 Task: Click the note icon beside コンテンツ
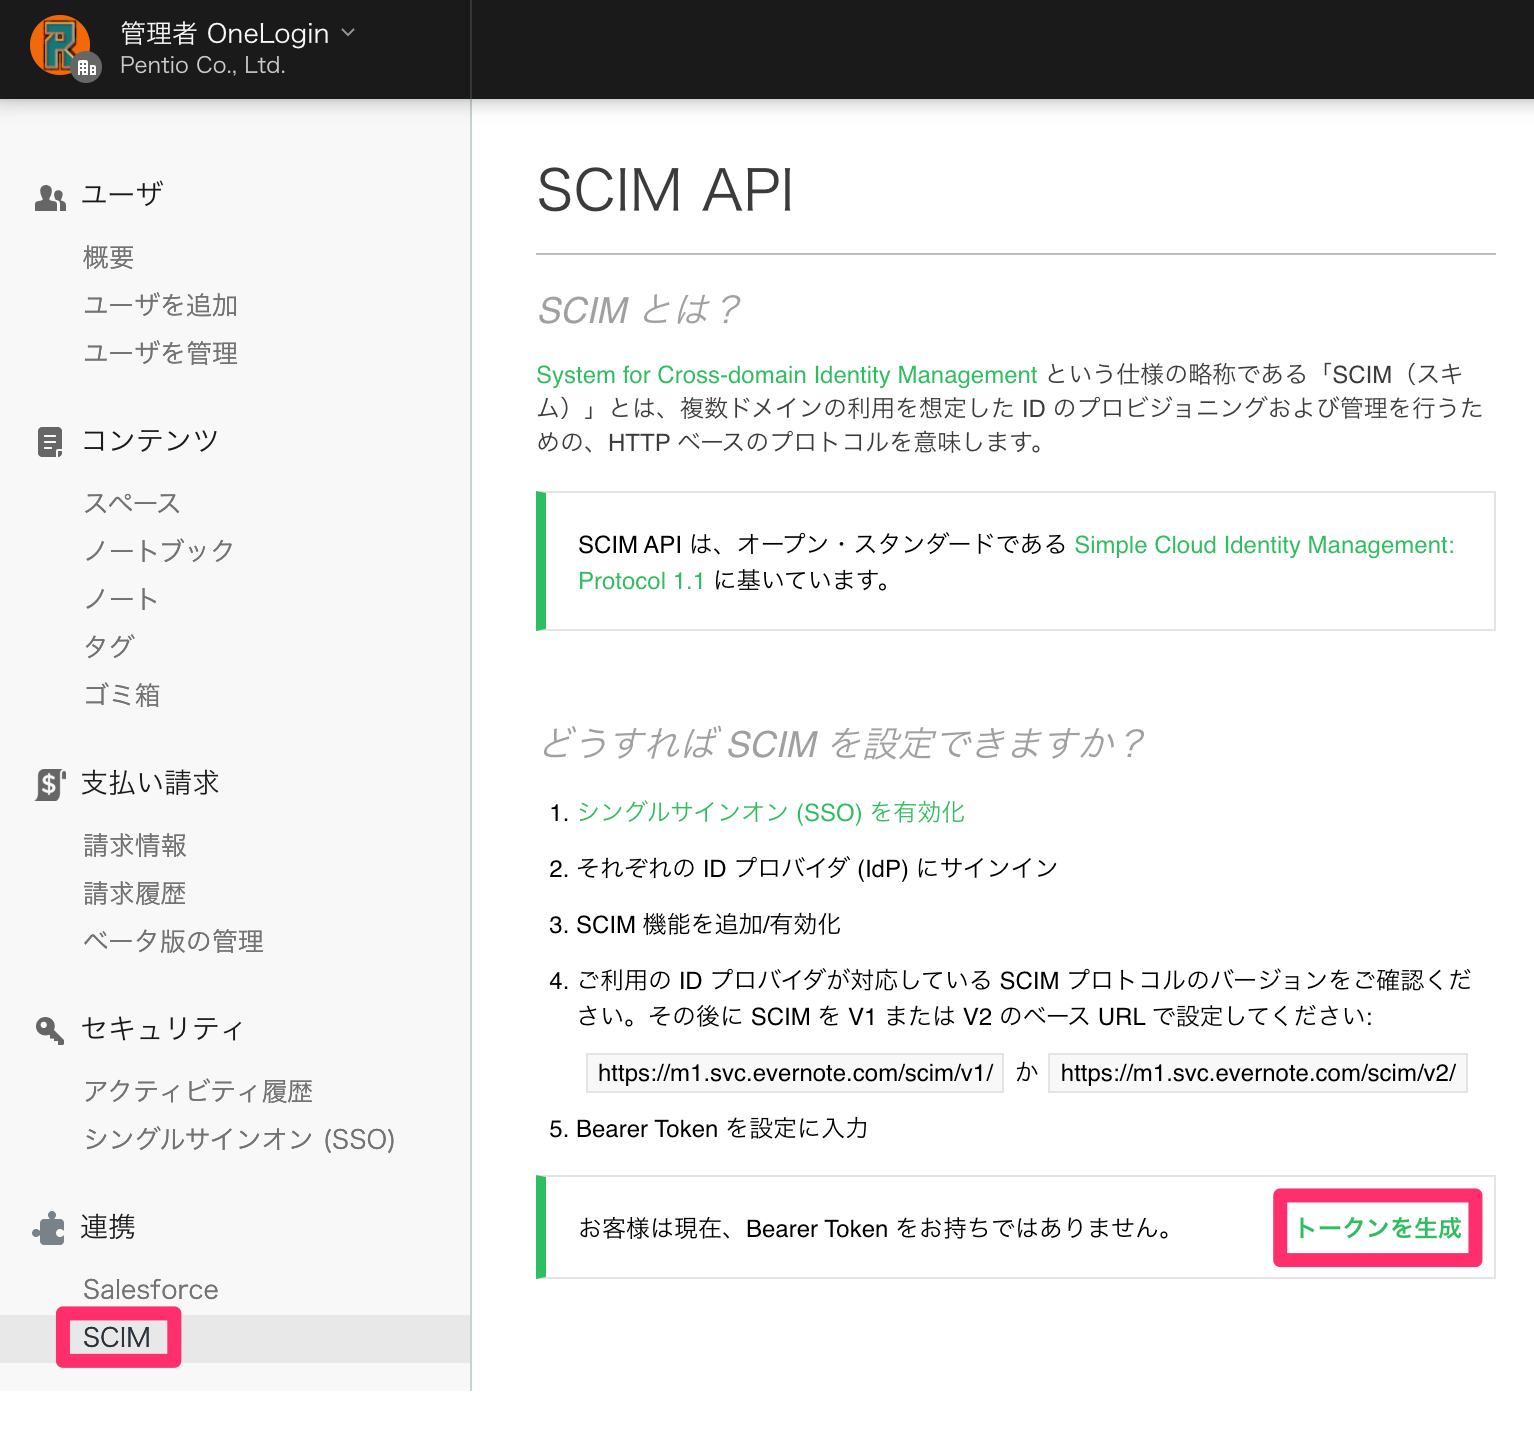pos(50,442)
